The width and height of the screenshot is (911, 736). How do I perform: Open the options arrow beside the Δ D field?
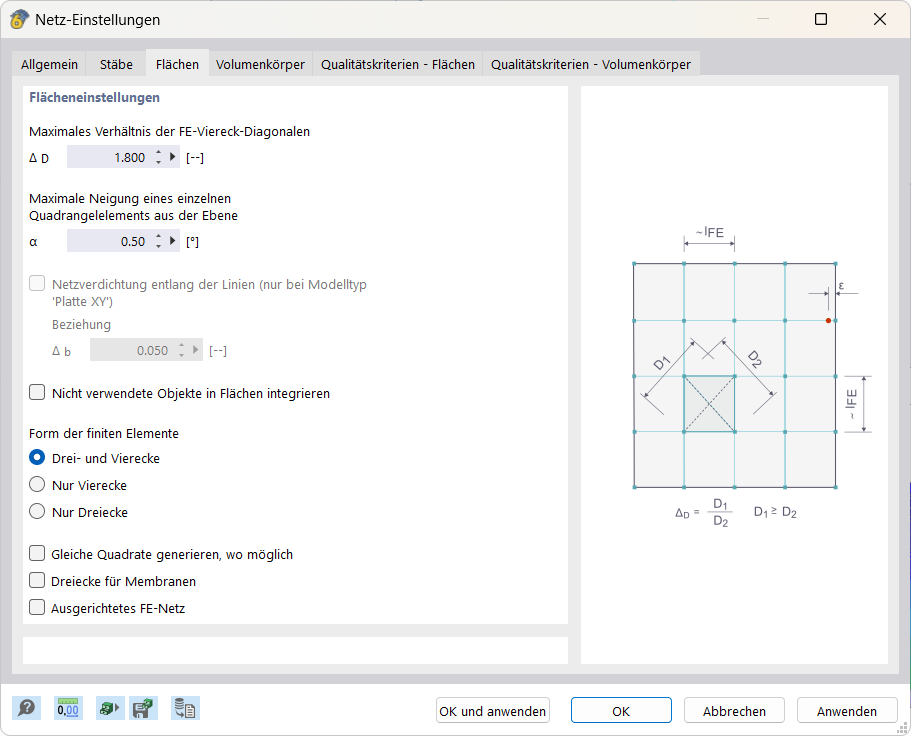171,156
